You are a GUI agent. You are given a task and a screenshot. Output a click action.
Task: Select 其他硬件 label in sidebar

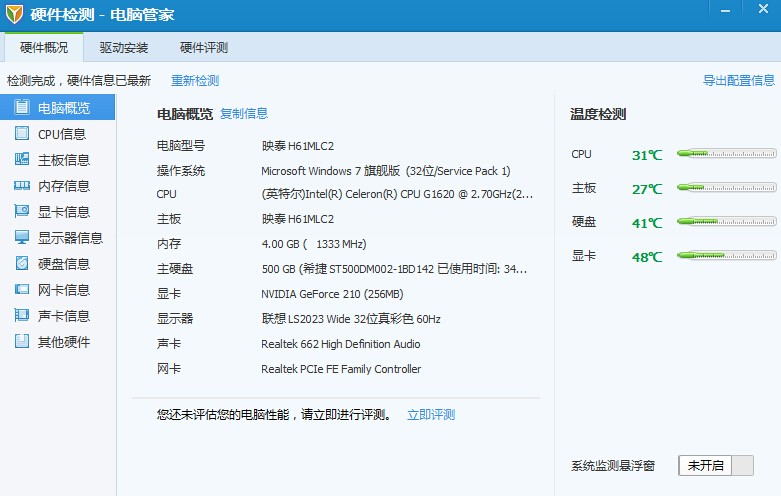pos(64,342)
